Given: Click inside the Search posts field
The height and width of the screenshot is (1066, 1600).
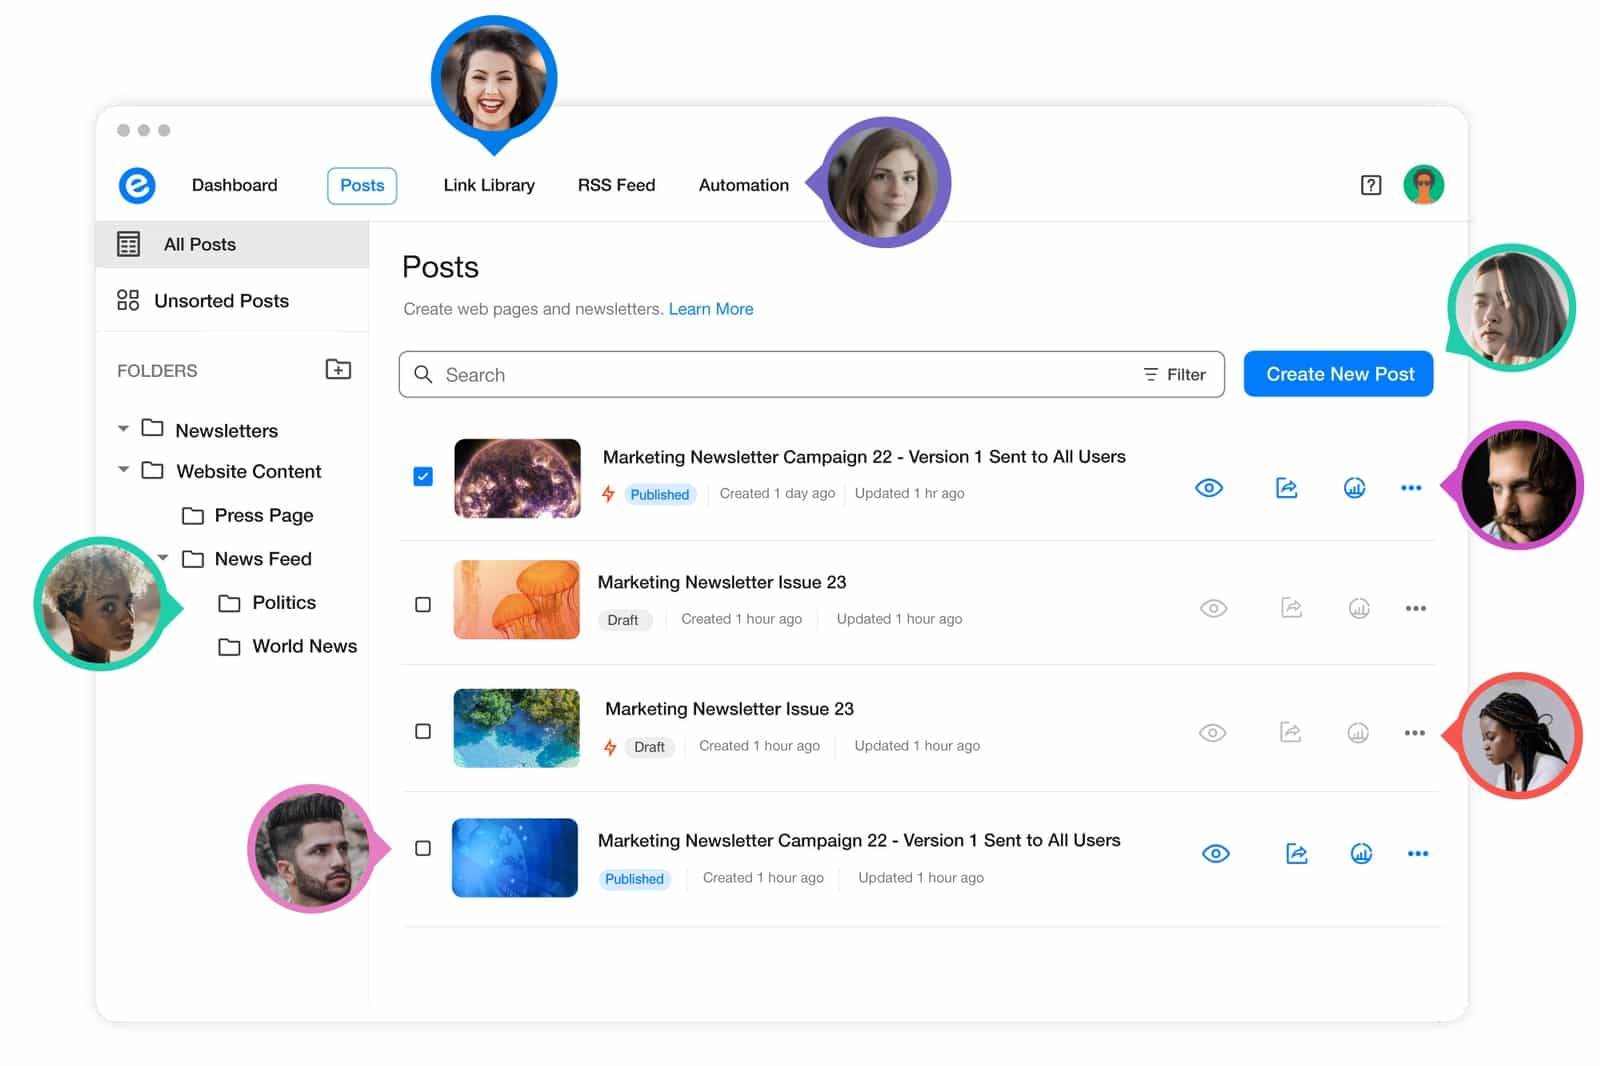Looking at the screenshot, I should 700,374.
